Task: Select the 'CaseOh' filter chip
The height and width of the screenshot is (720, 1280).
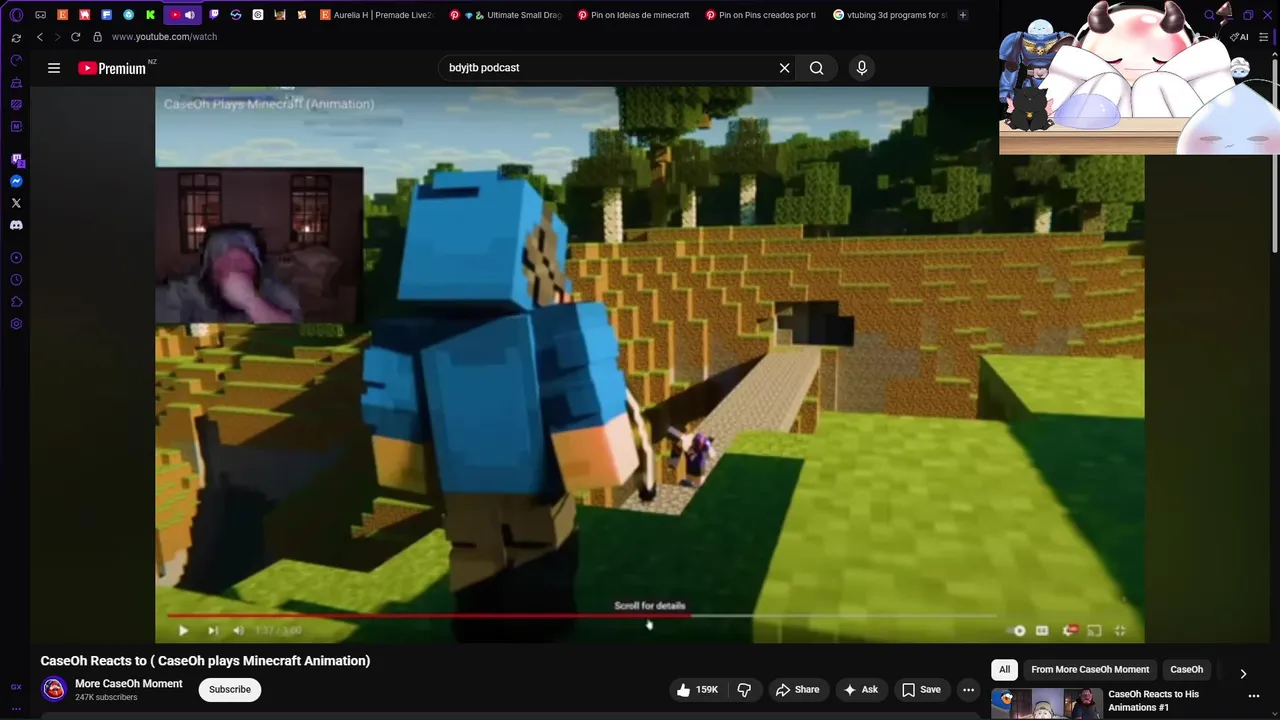Action: (x=1187, y=670)
